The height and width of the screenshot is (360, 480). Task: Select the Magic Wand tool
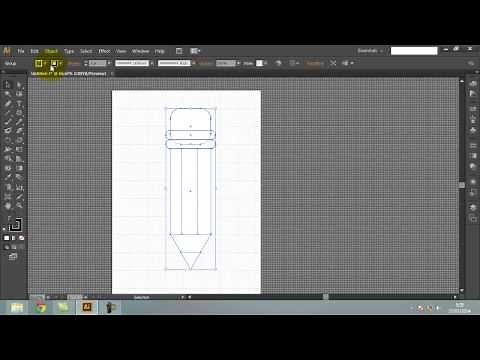pyautogui.click(x=7, y=94)
